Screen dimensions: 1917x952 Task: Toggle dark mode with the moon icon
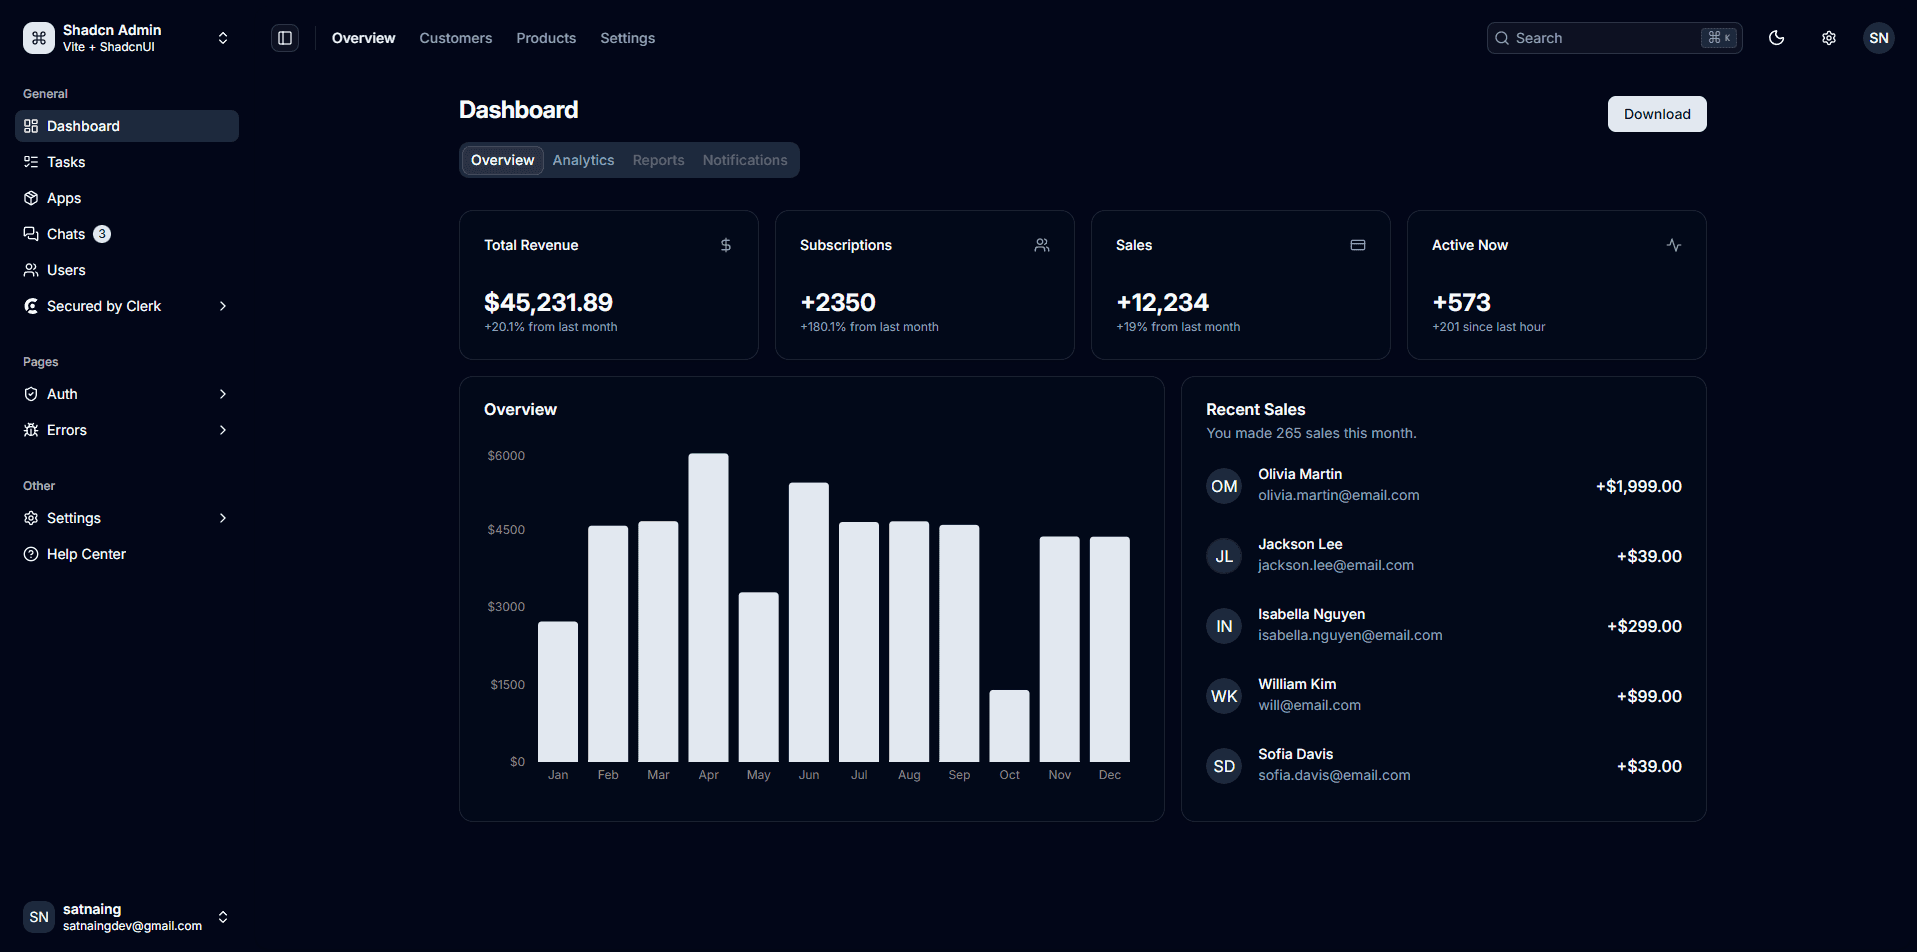tap(1777, 37)
